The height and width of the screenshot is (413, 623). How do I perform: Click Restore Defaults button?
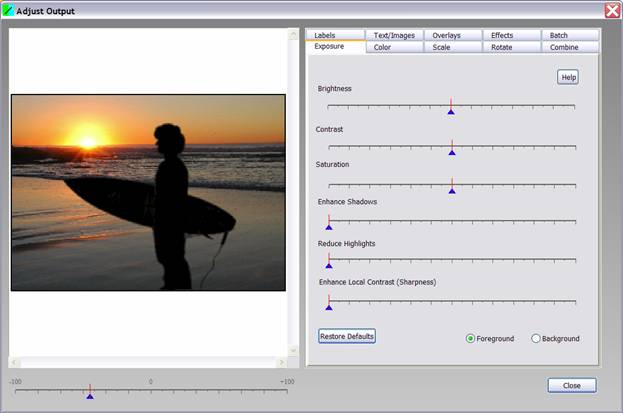coord(347,336)
